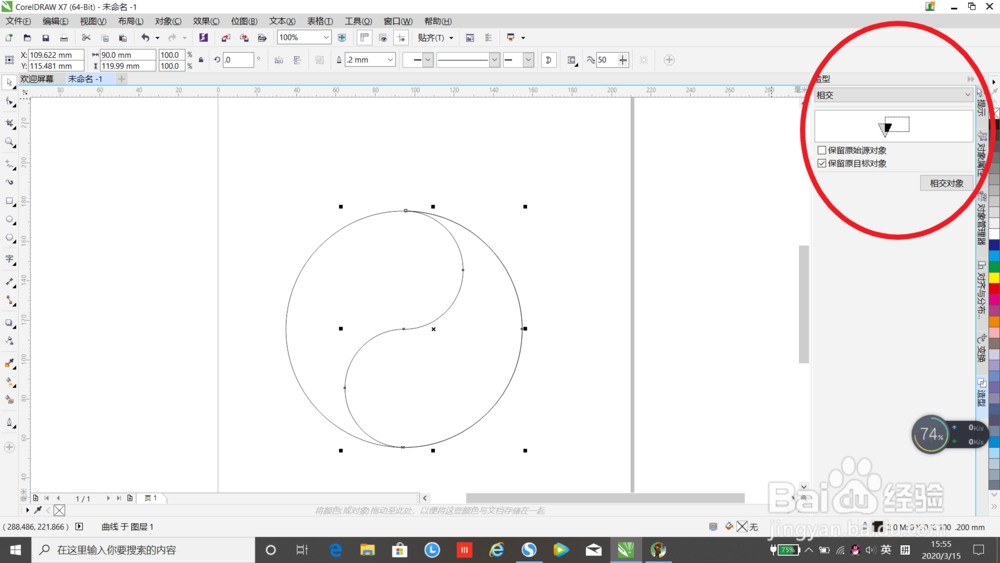Viewport: 1000px width, 563px height.
Task: Click the Open folder icon
Action: point(27,38)
